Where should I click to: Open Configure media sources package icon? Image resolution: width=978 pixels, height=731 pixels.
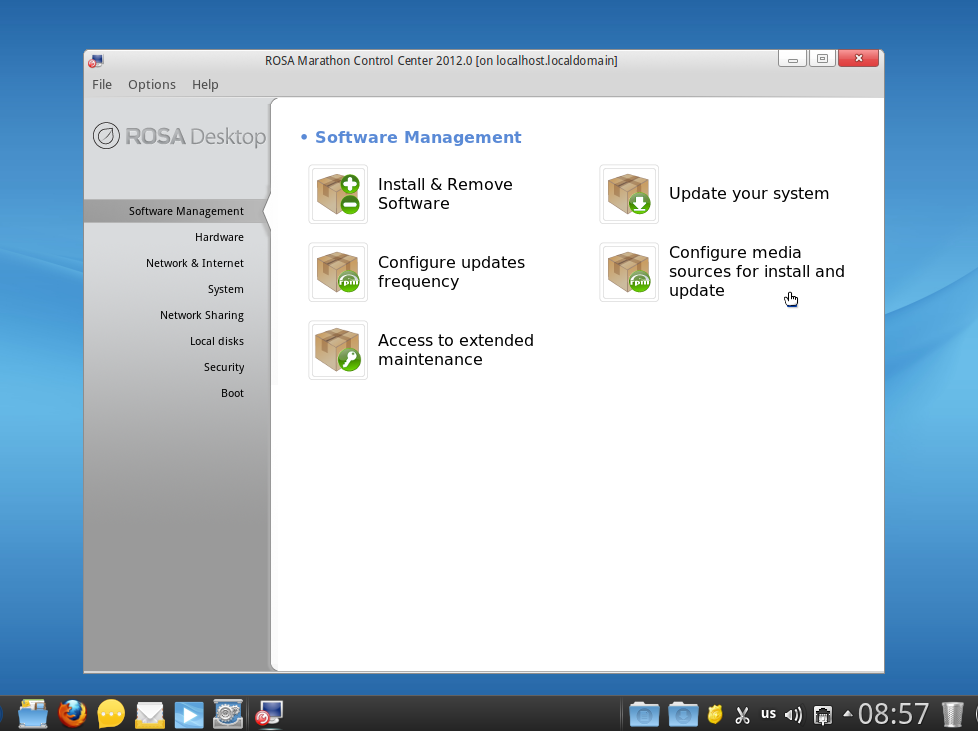point(629,272)
